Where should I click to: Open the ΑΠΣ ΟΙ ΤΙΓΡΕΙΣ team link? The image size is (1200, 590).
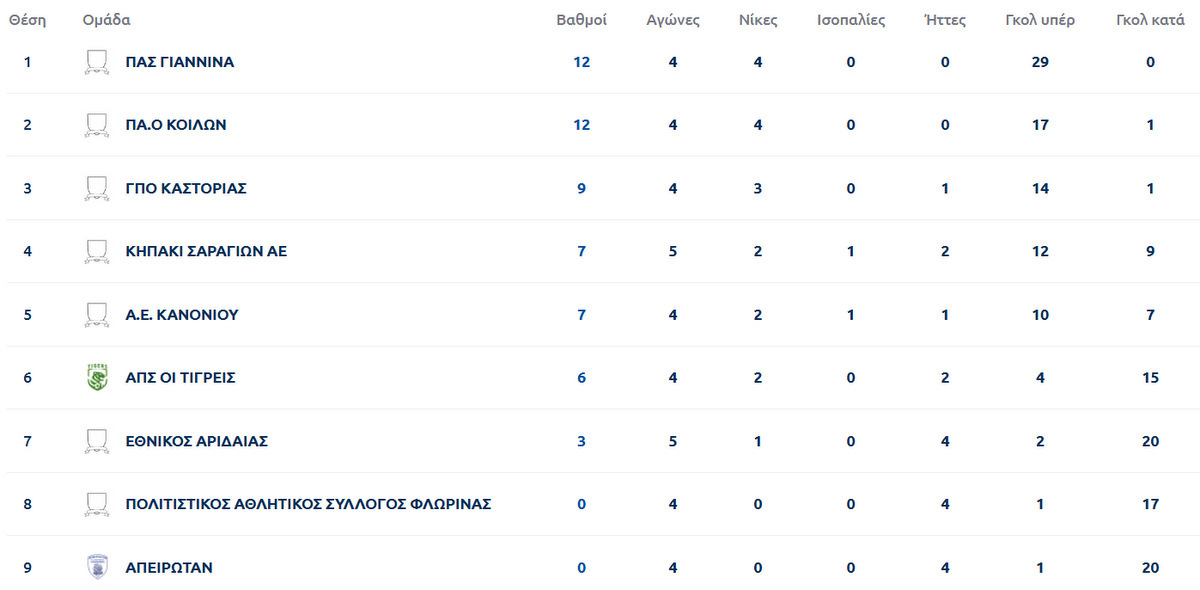coord(181,378)
